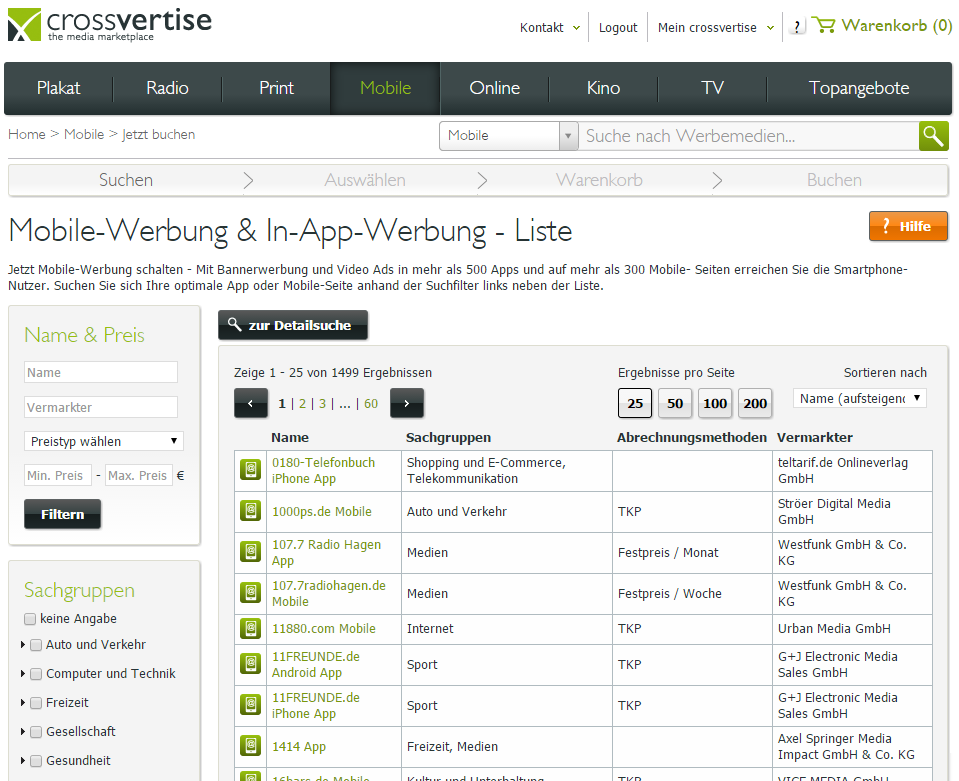
Task: Click mobile icon for 11880.com Mobile
Action: (x=251, y=628)
